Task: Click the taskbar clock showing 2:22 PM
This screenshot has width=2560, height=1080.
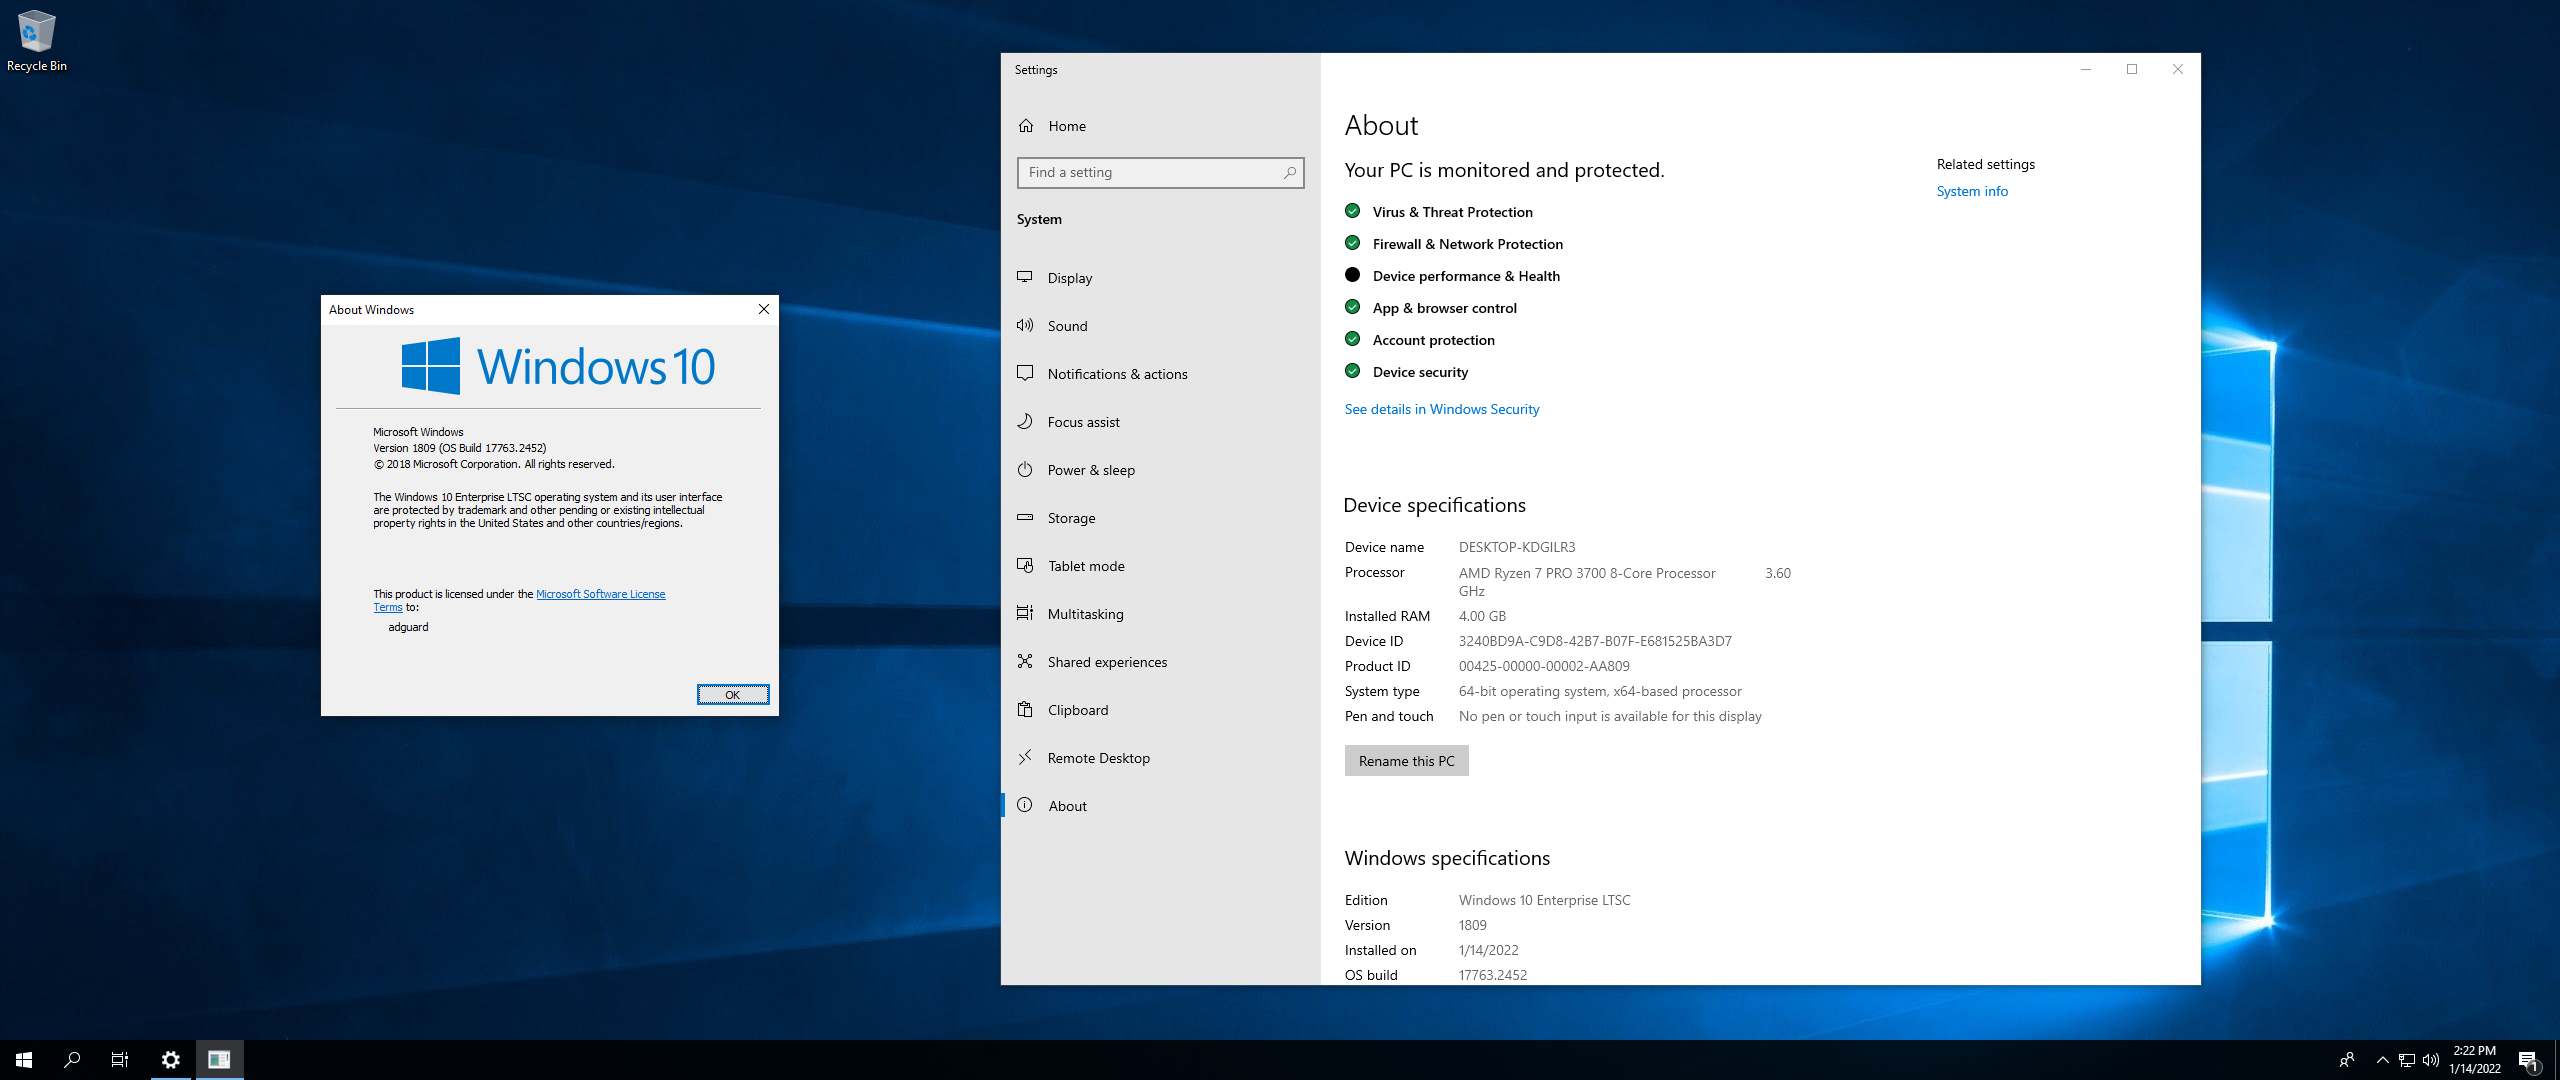Action: click(2475, 1060)
